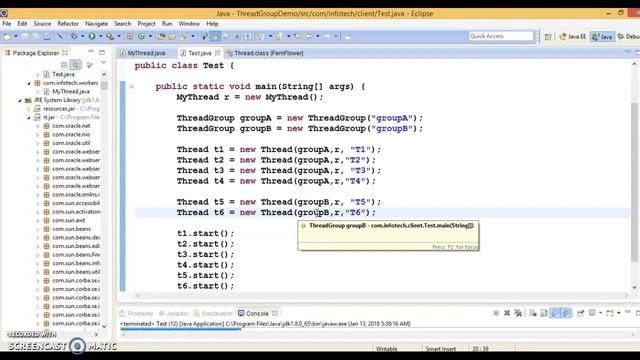This screenshot has width=640, height=360.
Task: Toggle Link with Editor in Package Explorer
Action: (76, 65)
